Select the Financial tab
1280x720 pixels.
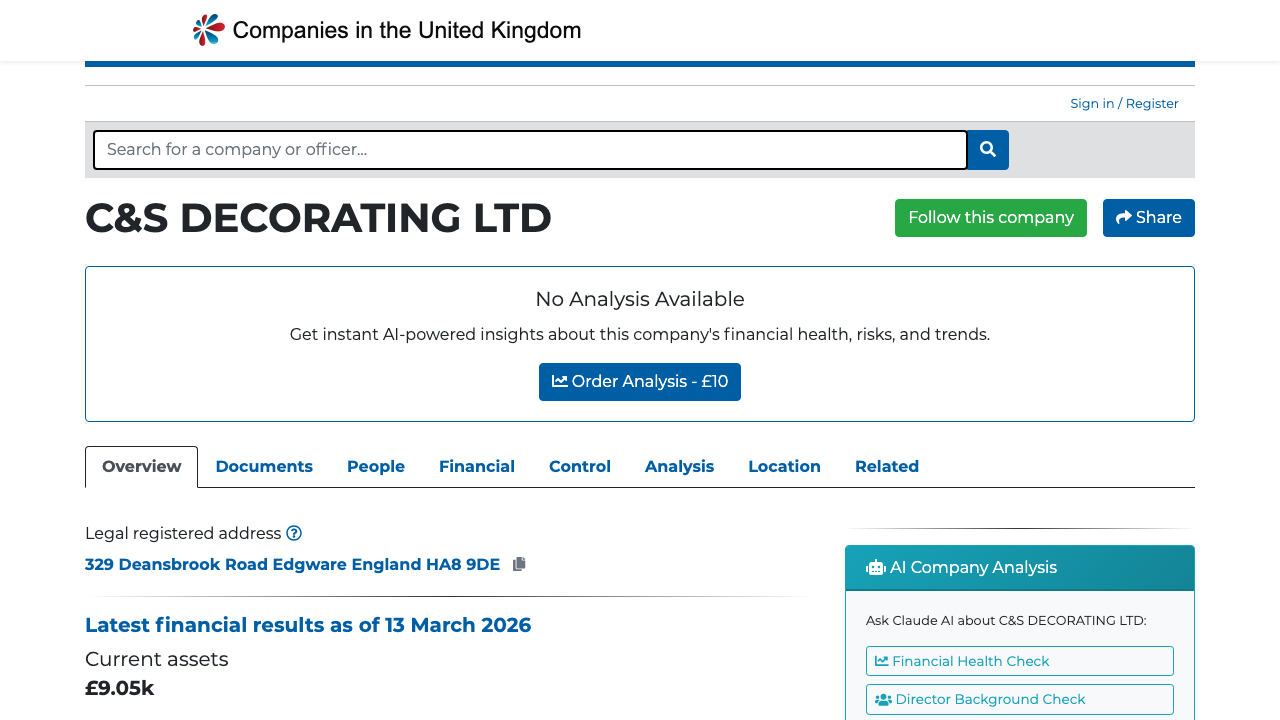click(x=477, y=467)
